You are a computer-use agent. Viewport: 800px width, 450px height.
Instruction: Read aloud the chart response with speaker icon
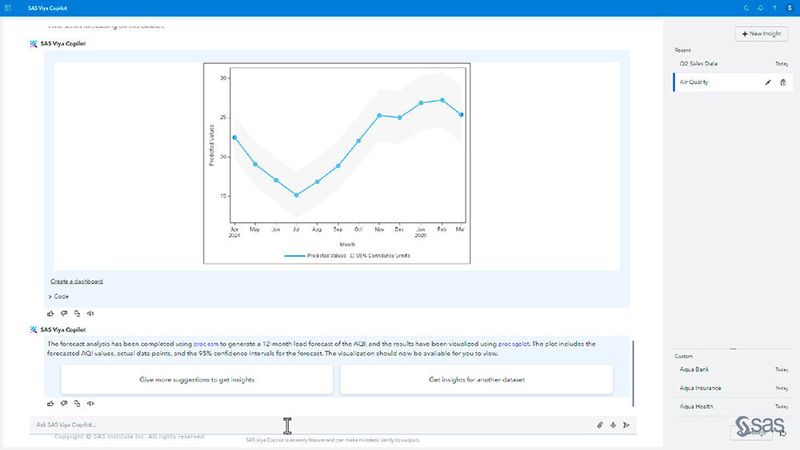click(x=90, y=313)
